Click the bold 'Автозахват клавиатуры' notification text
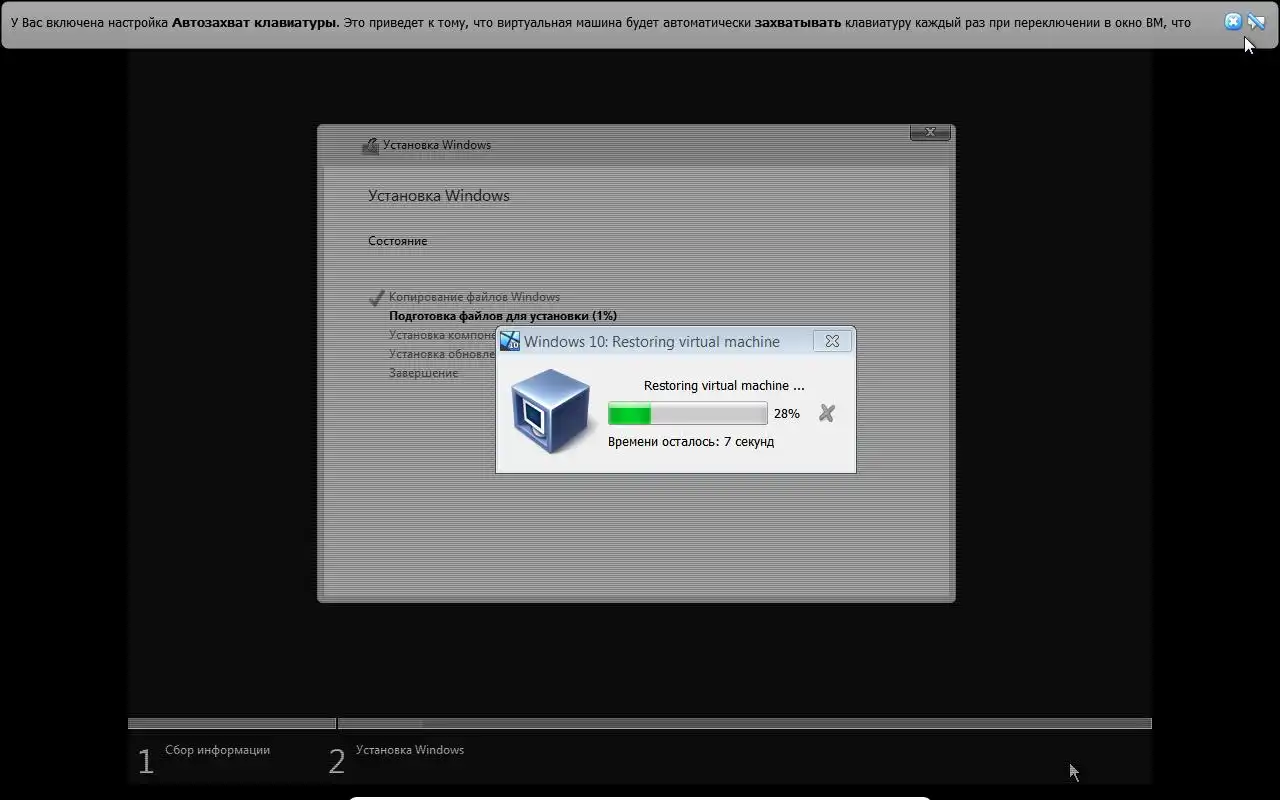The image size is (1280, 800). coord(255,22)
